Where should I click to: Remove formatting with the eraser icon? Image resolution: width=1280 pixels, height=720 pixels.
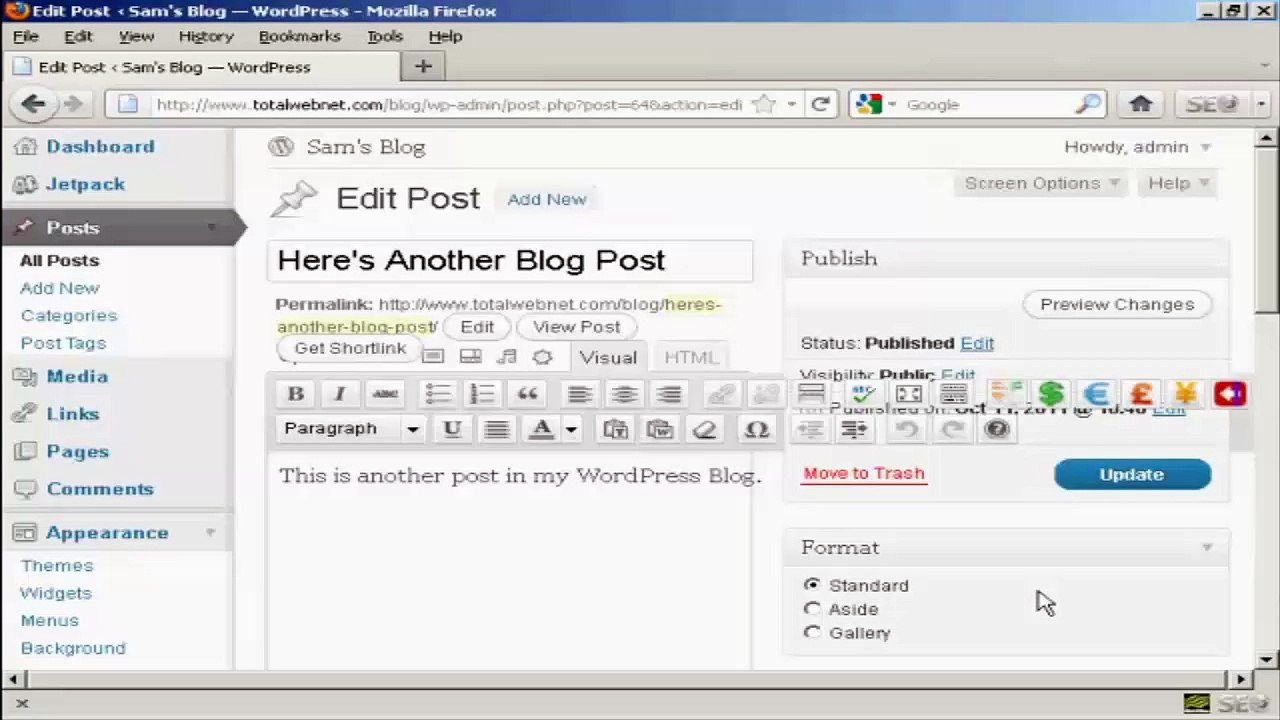[705, 429]
